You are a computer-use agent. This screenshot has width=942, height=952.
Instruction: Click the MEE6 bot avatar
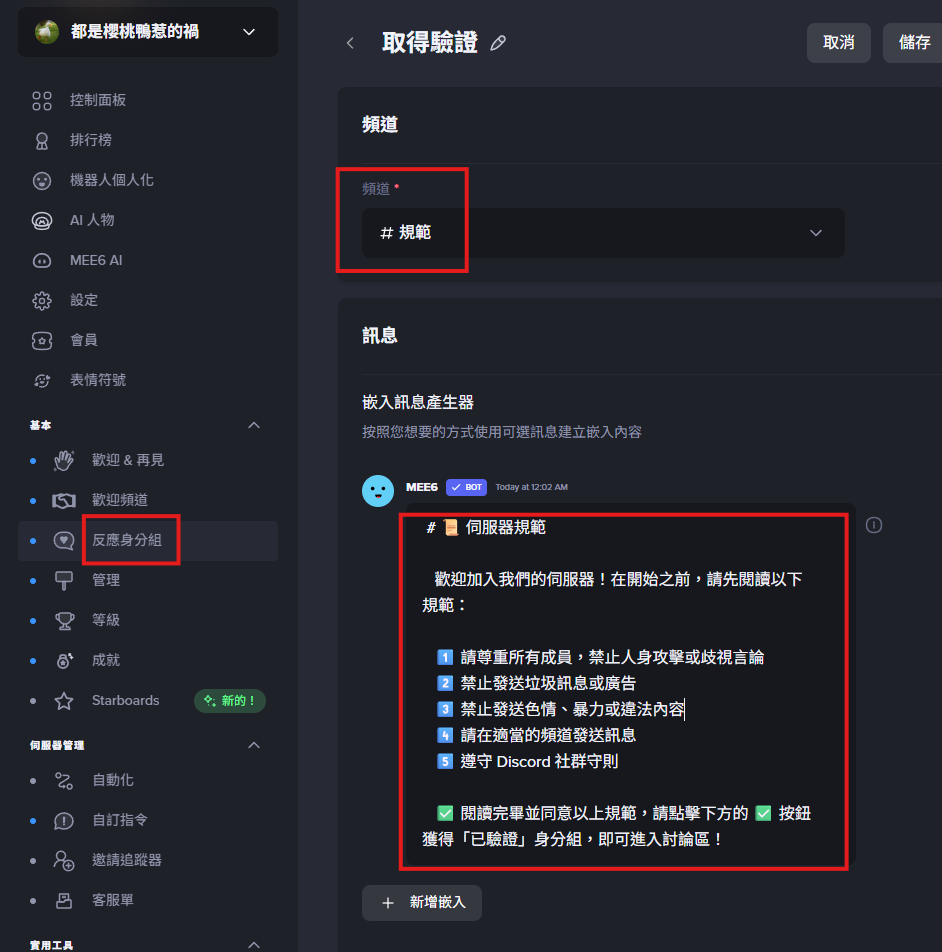coord(378,491)
